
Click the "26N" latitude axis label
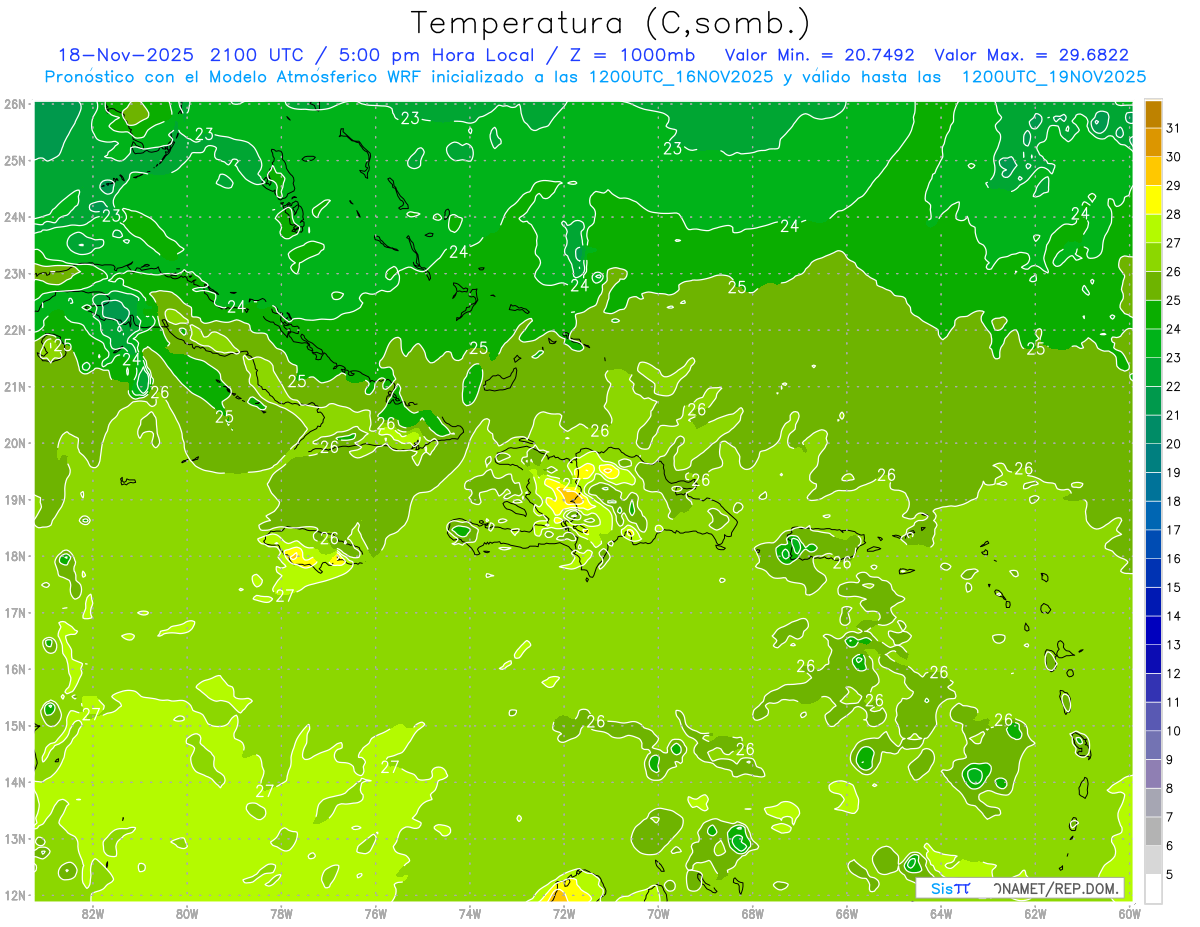15,104
